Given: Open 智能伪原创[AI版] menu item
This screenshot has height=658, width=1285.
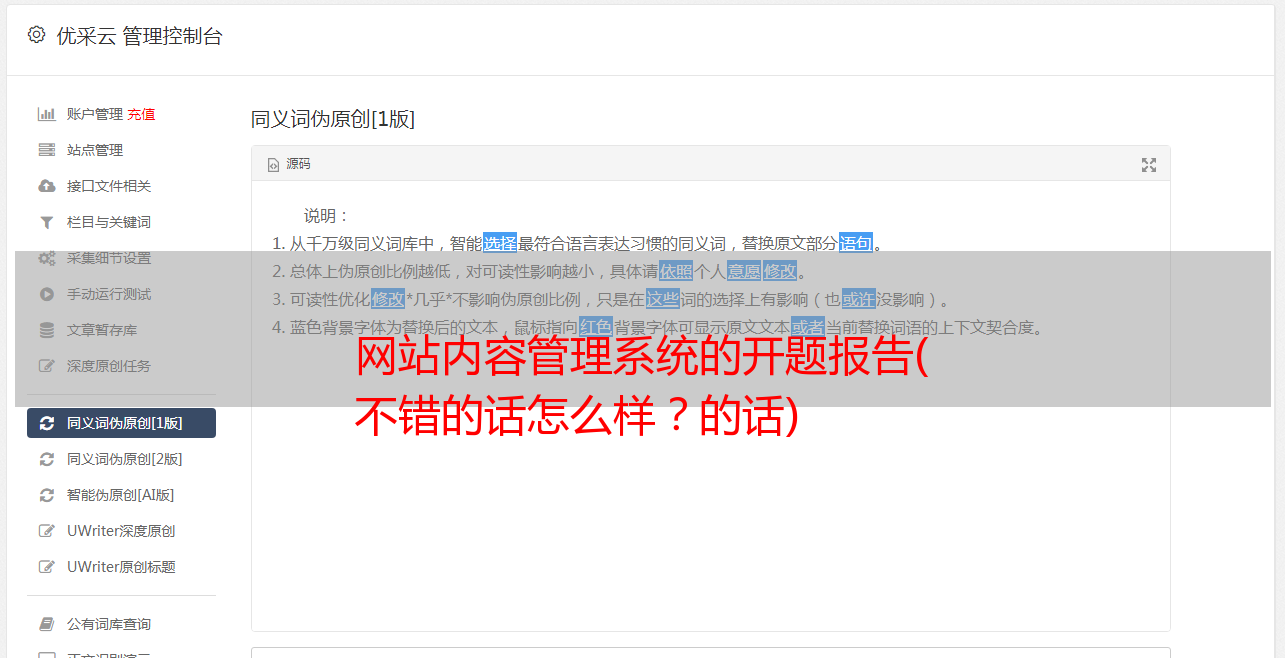Looking at the screenshot, I should click(x=121, y=495).
